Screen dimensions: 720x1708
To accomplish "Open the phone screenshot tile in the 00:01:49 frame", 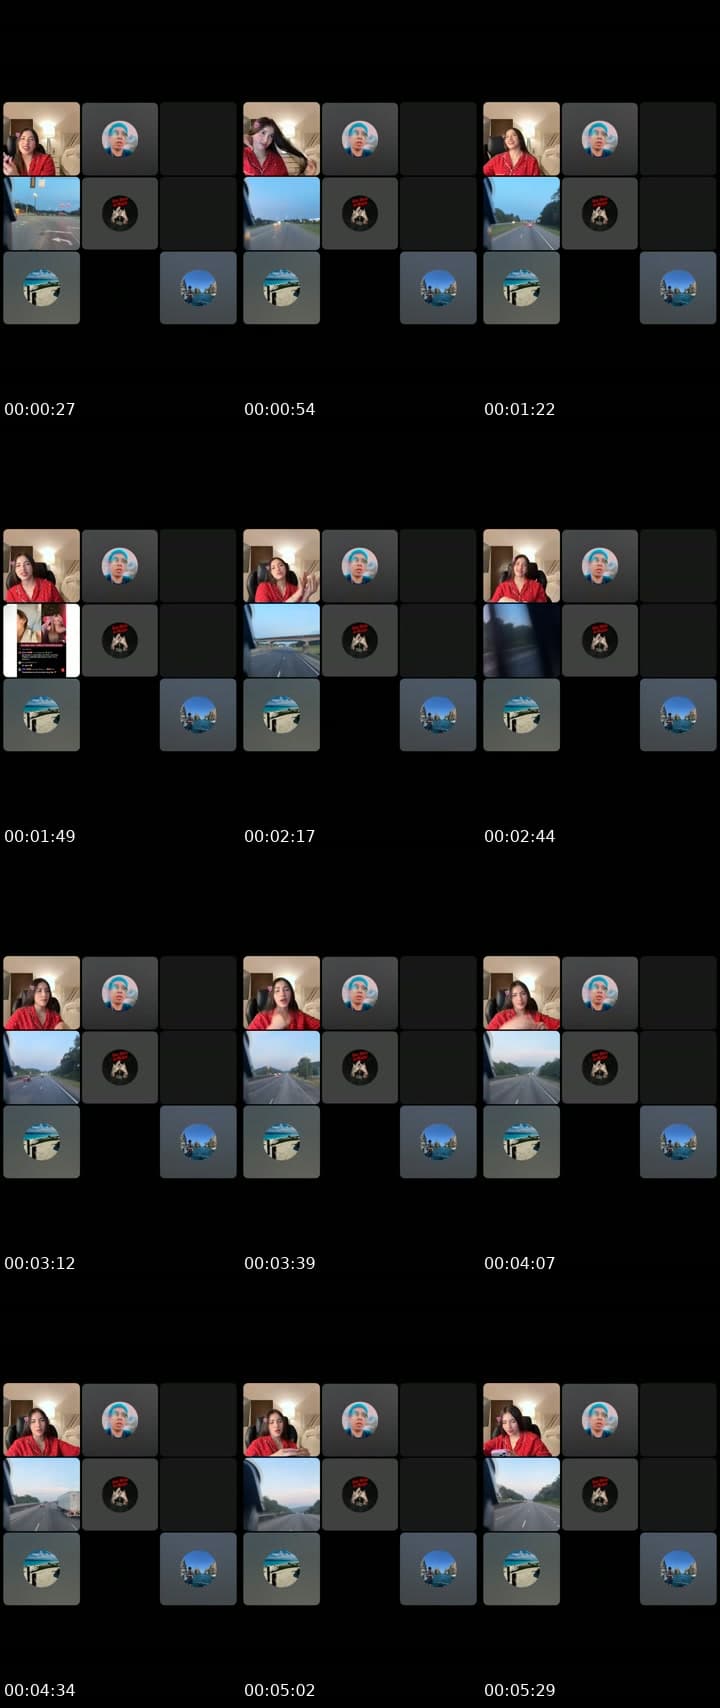I will 41,640.
